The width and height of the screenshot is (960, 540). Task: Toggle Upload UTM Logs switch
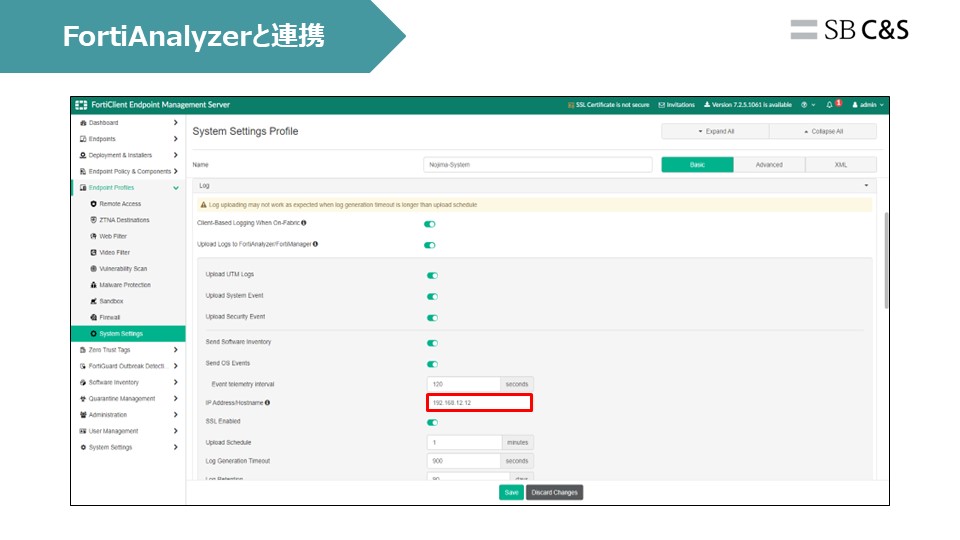432,276
